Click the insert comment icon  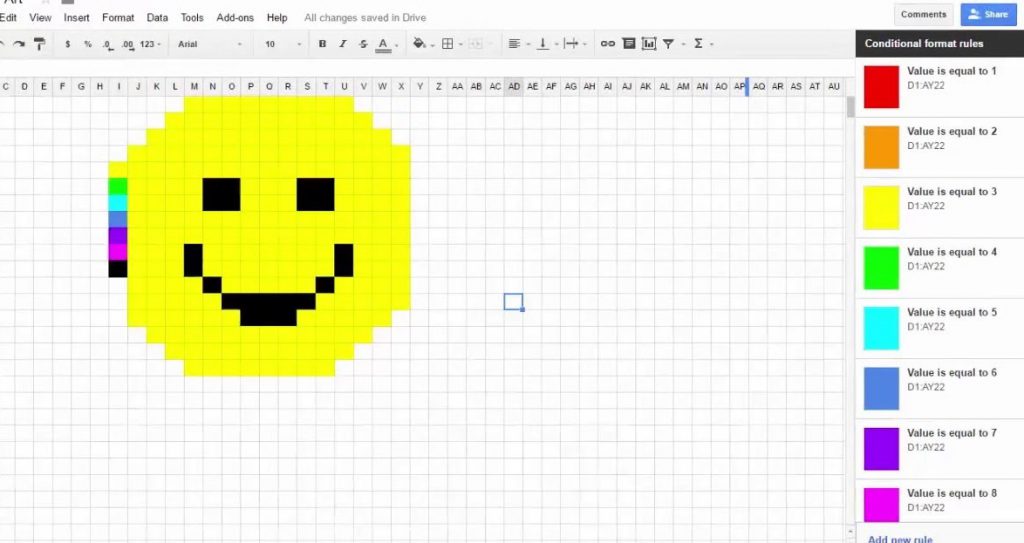629,44
